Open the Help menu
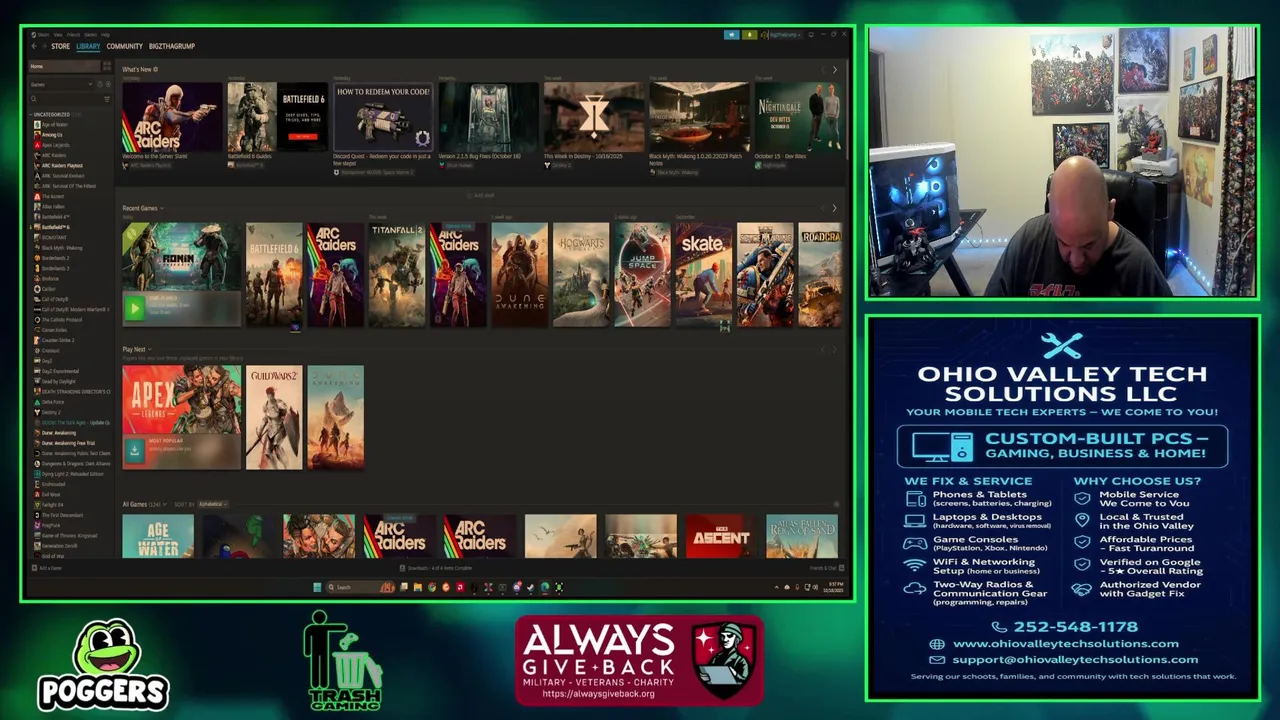 [x=105, y=35]
